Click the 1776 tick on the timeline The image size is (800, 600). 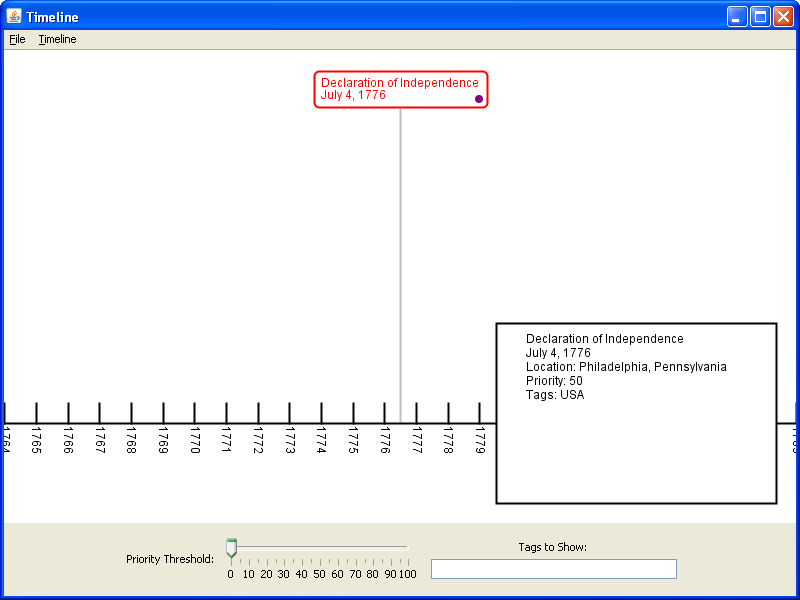385,414
